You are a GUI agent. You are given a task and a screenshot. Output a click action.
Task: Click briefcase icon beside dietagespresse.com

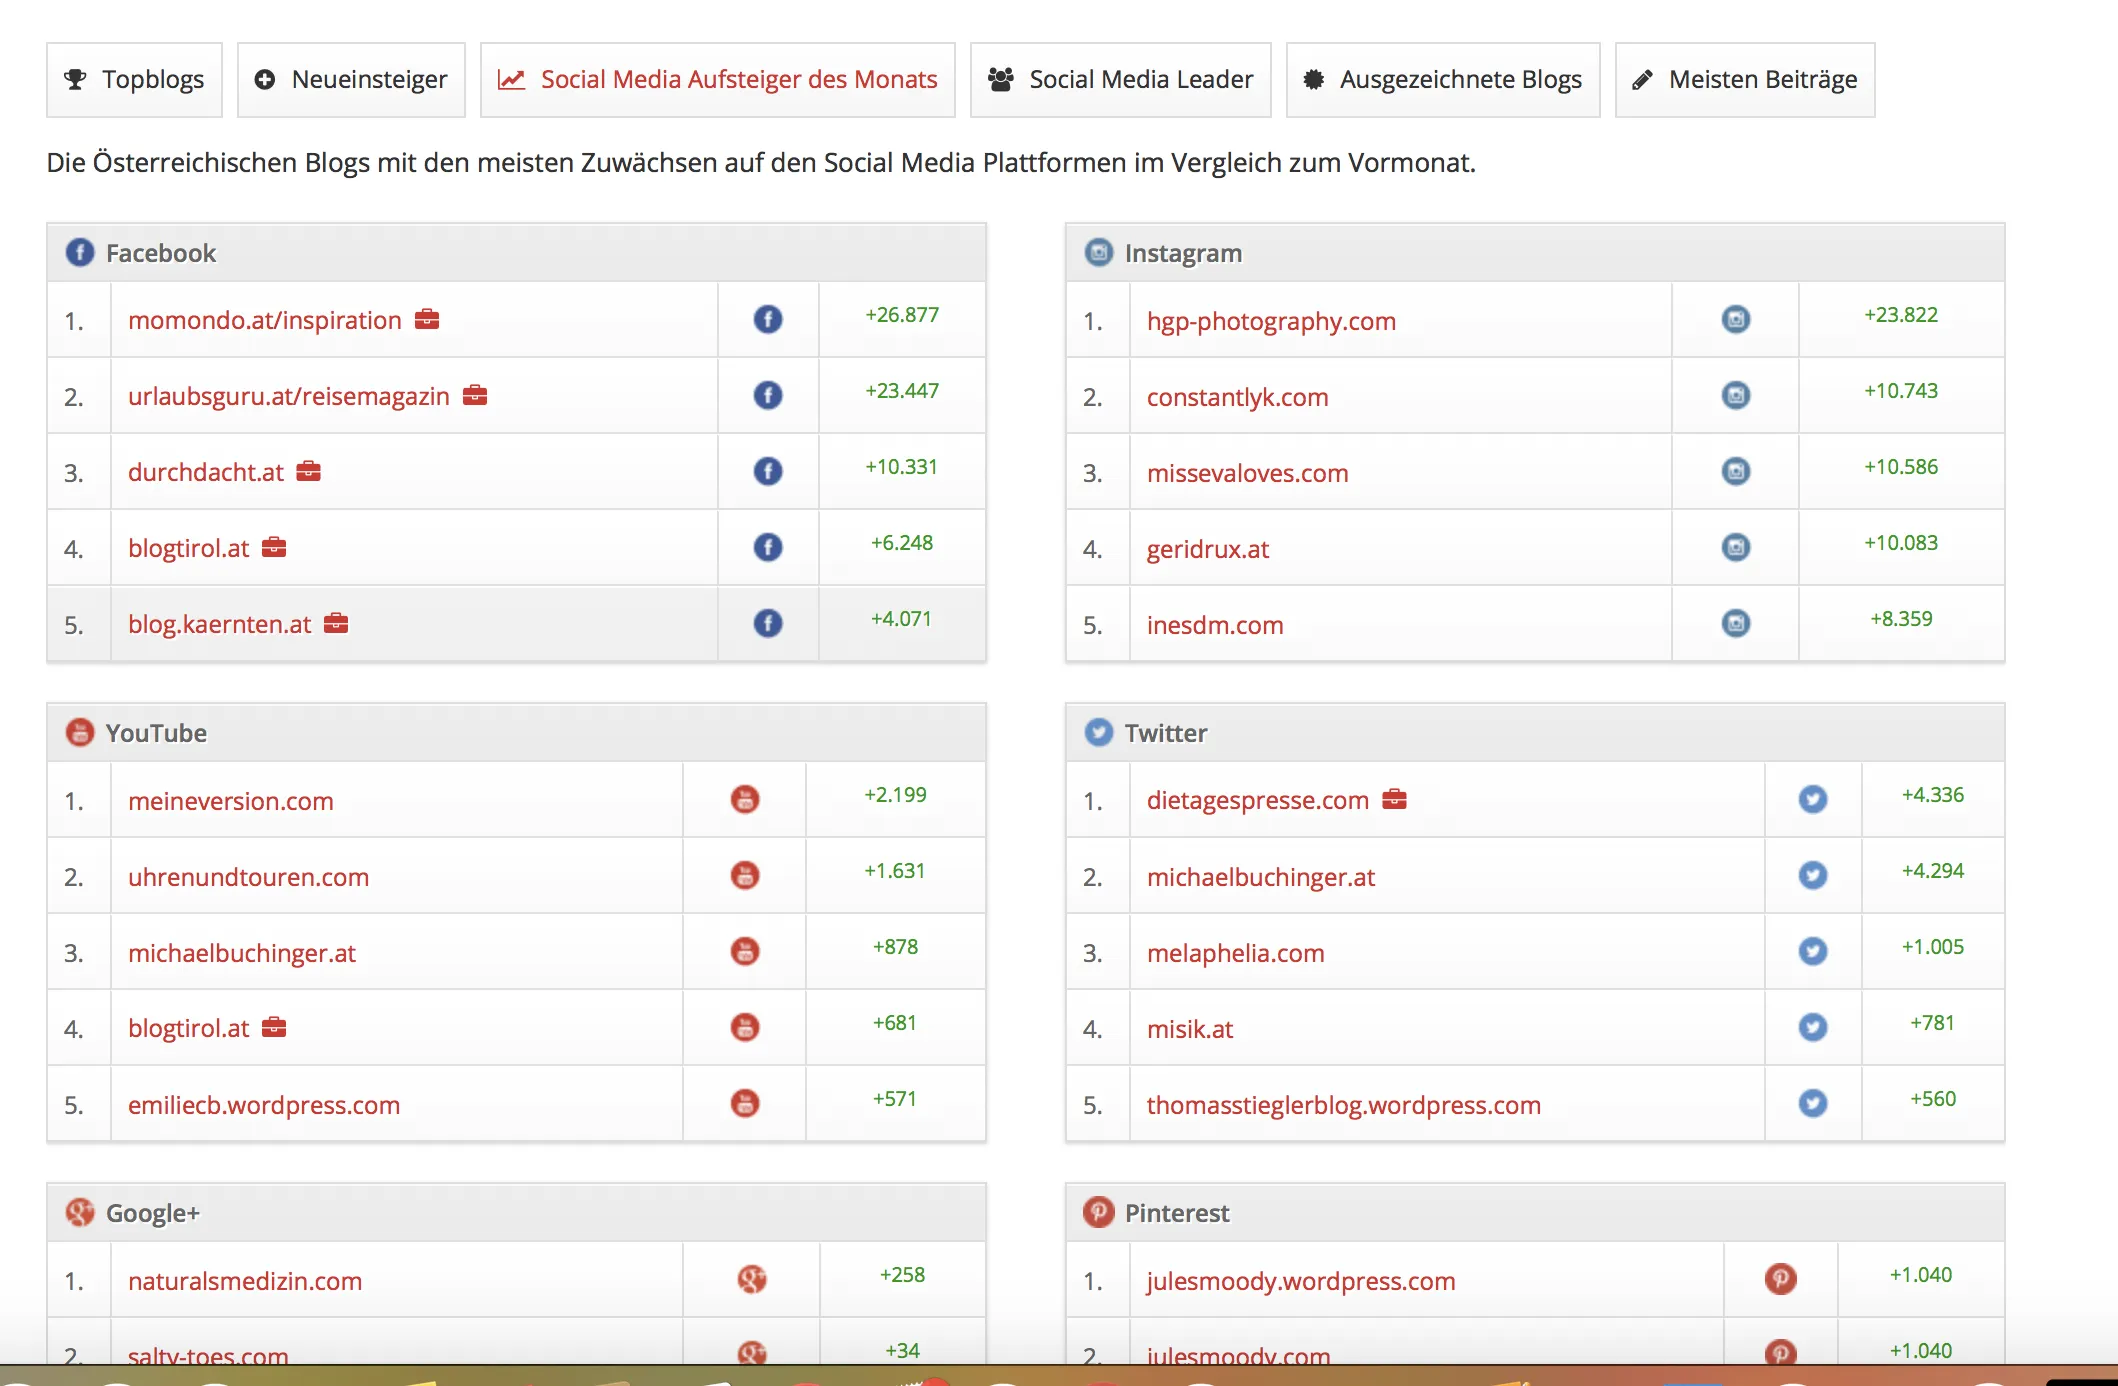pyautogui.click(x=1394, y=799)
